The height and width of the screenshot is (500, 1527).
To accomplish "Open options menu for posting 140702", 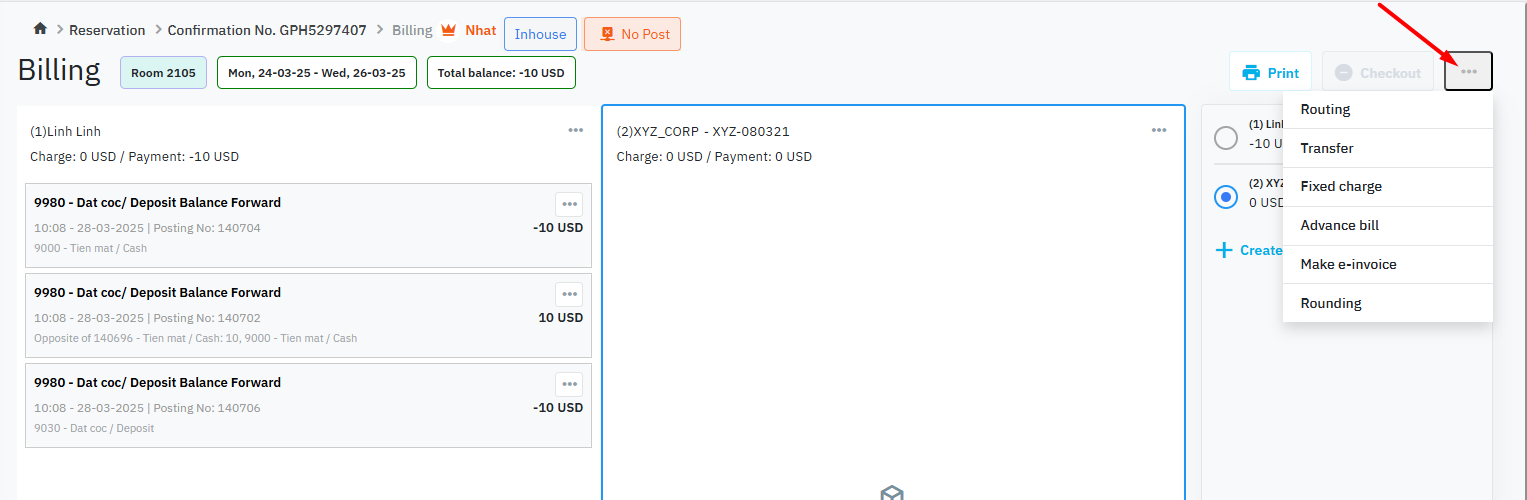I will 569,294.
